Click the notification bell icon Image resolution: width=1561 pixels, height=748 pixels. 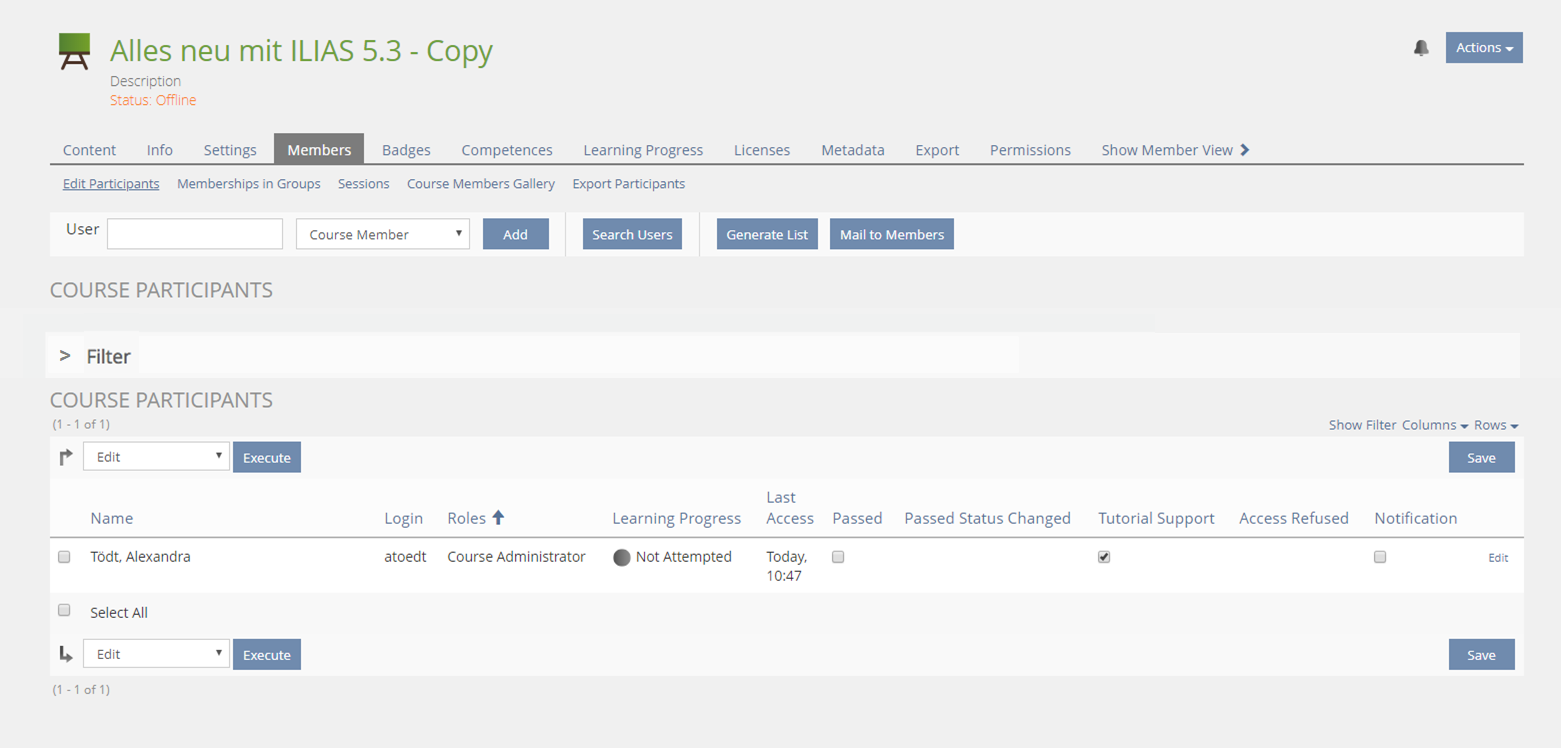coord(1421,48)
